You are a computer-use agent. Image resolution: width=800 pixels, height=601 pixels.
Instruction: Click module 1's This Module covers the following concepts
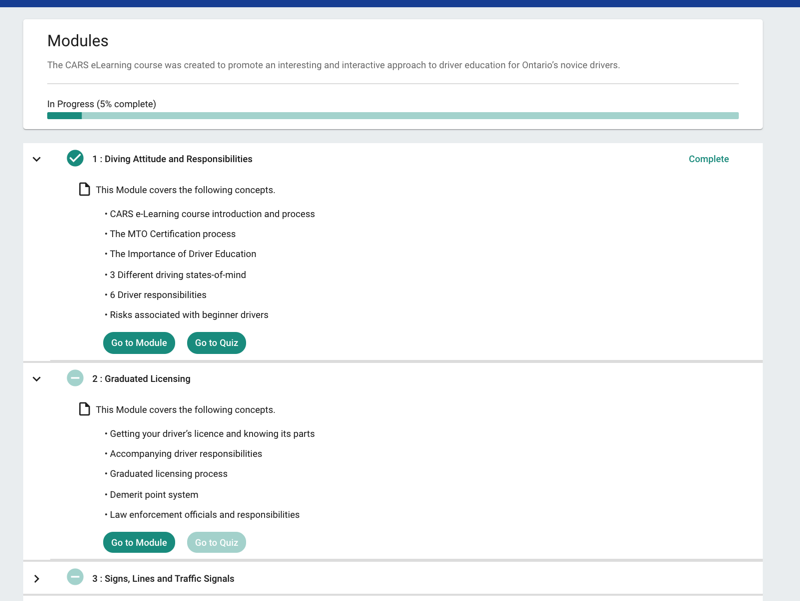pos(185,190)
